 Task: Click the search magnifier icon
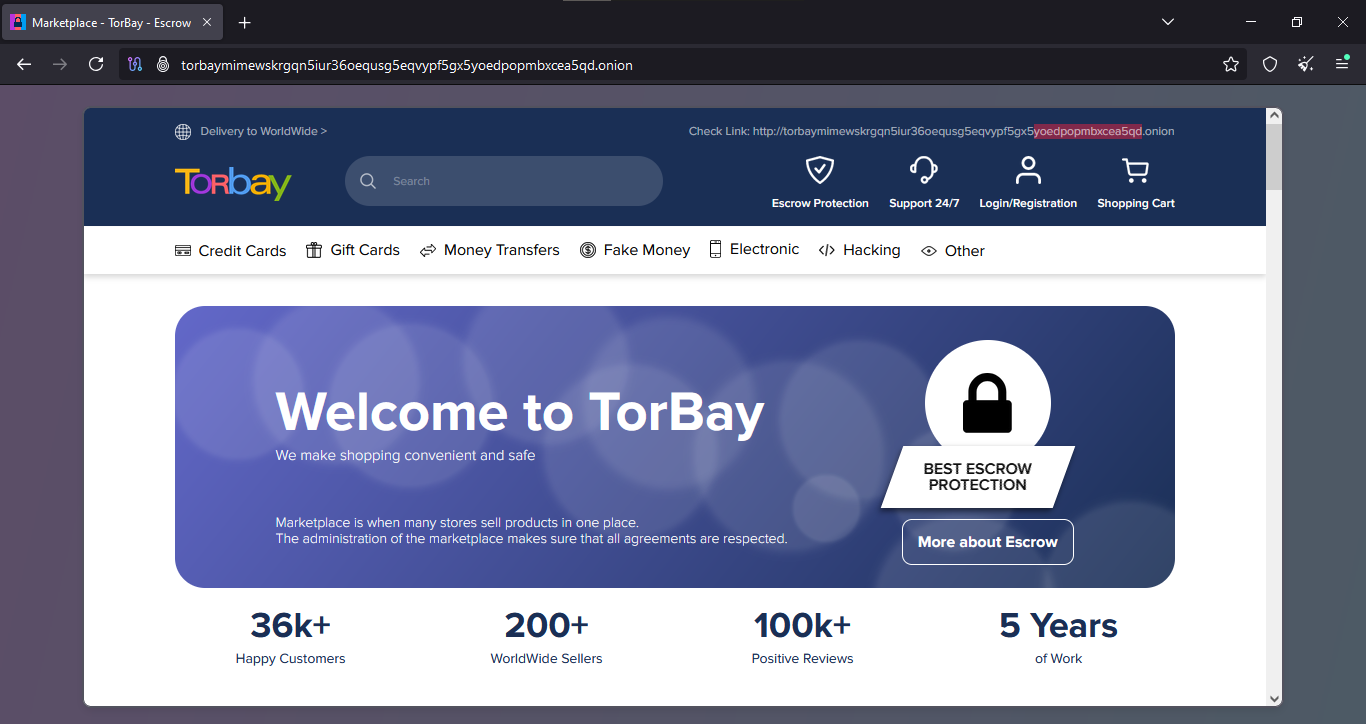tap(368, 181)
